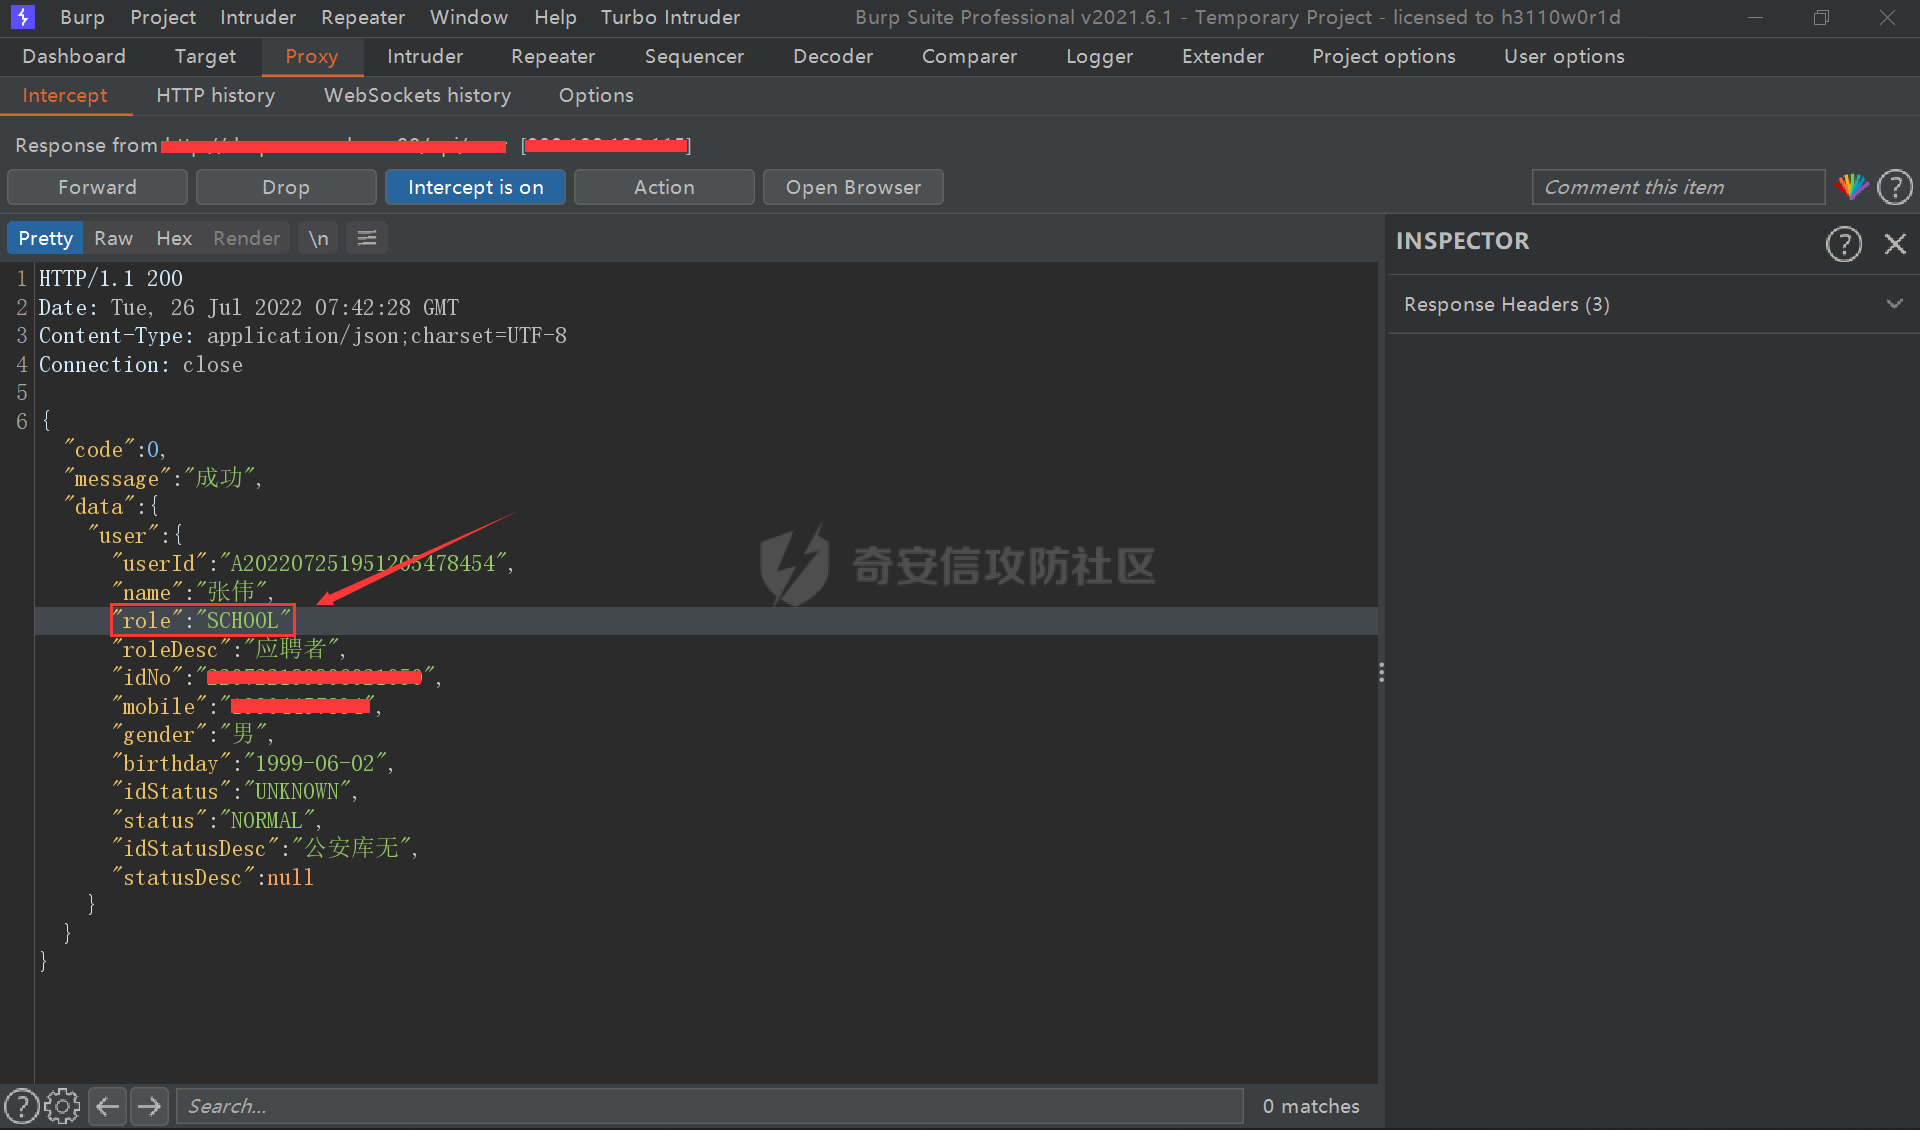Expand Response Headers (3) section
The image size is (1920, 1130).
(1652, 304)
